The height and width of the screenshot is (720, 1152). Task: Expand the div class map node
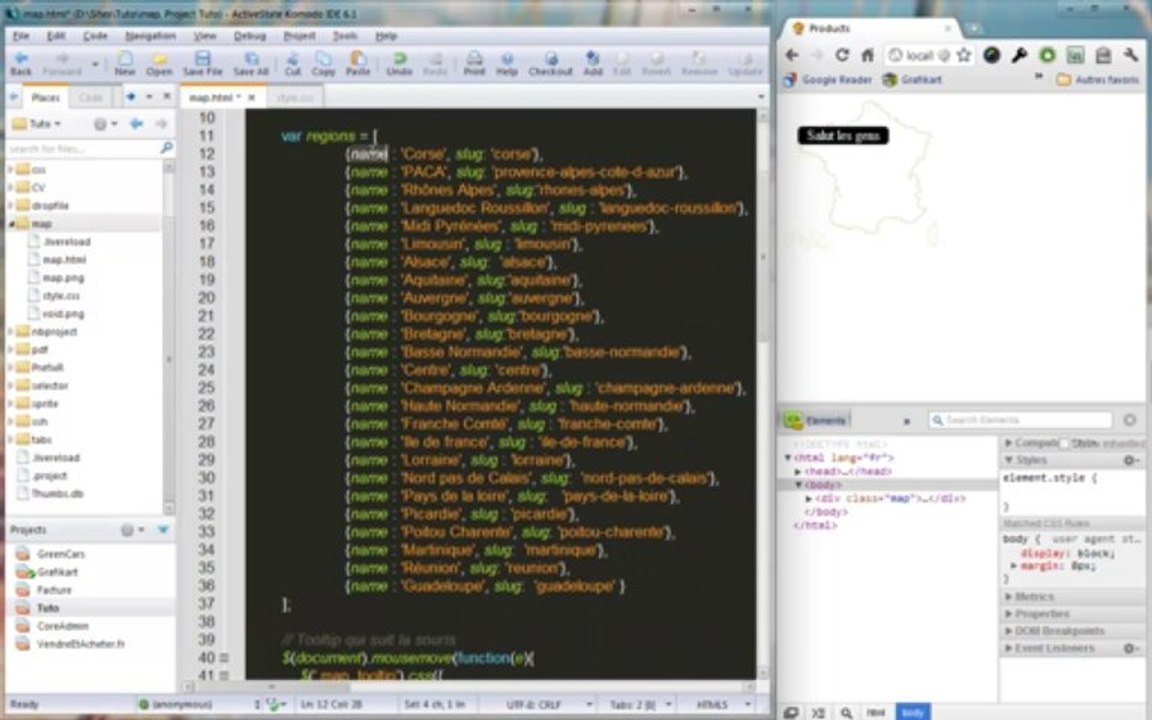[x=809, y=498]
